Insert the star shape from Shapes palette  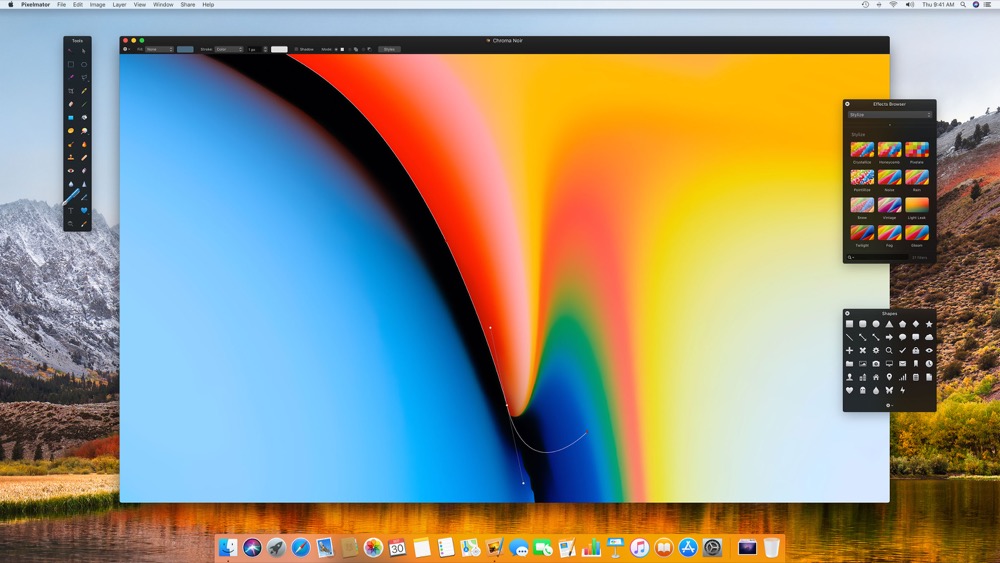pyautogui.click(x=929, y=324)
